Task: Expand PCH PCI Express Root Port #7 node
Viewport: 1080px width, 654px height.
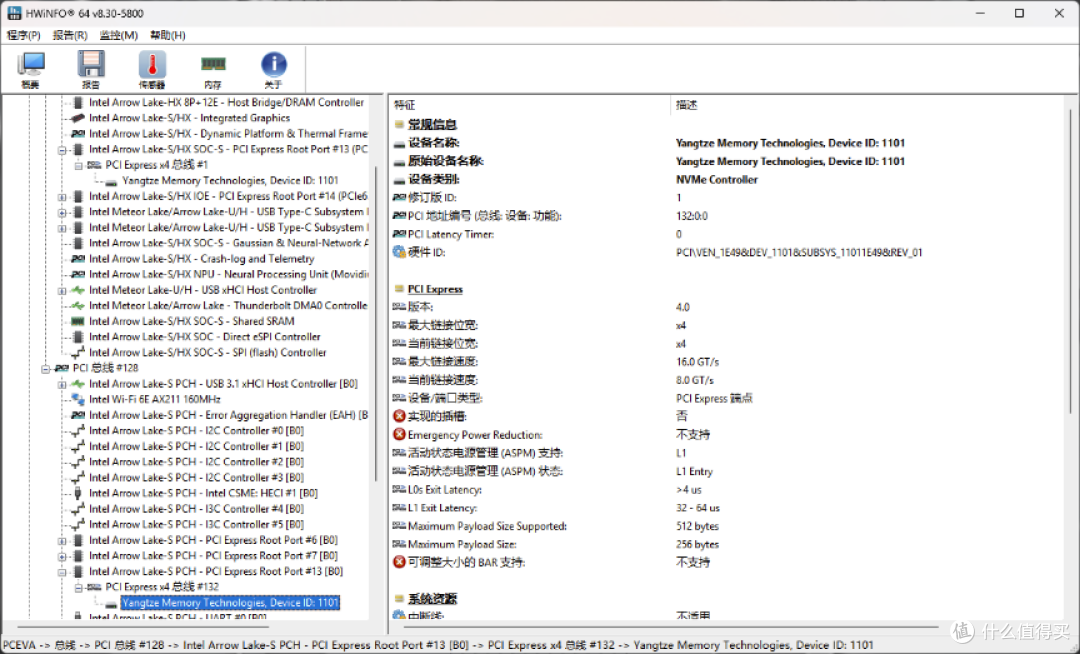Action: click(62, 556)
